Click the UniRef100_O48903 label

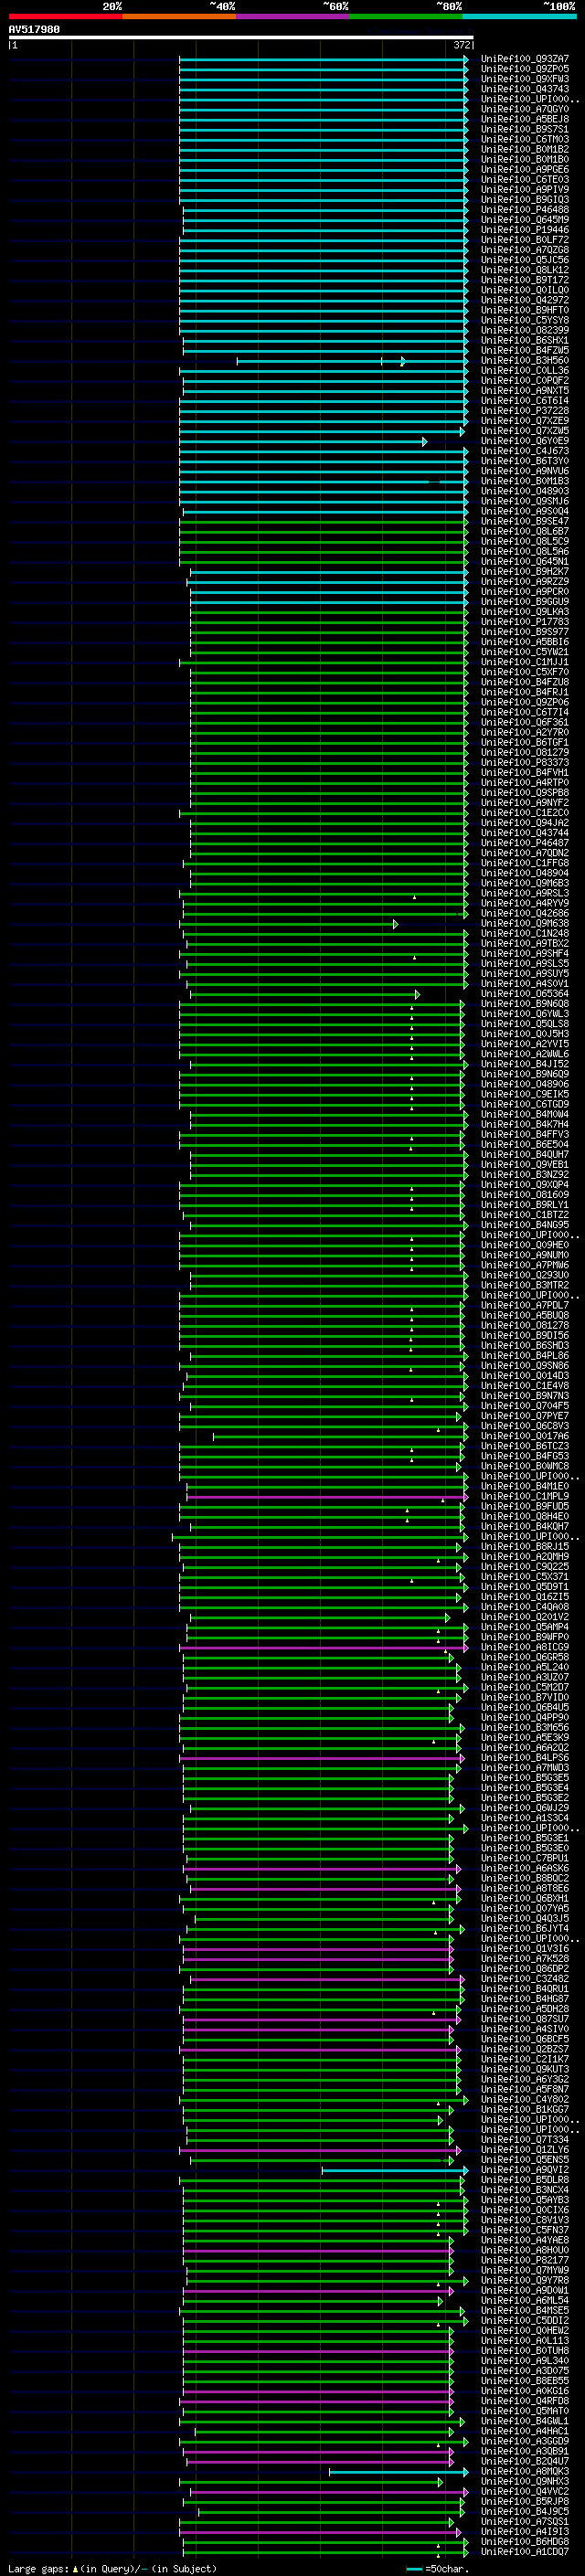pos(525,491)
